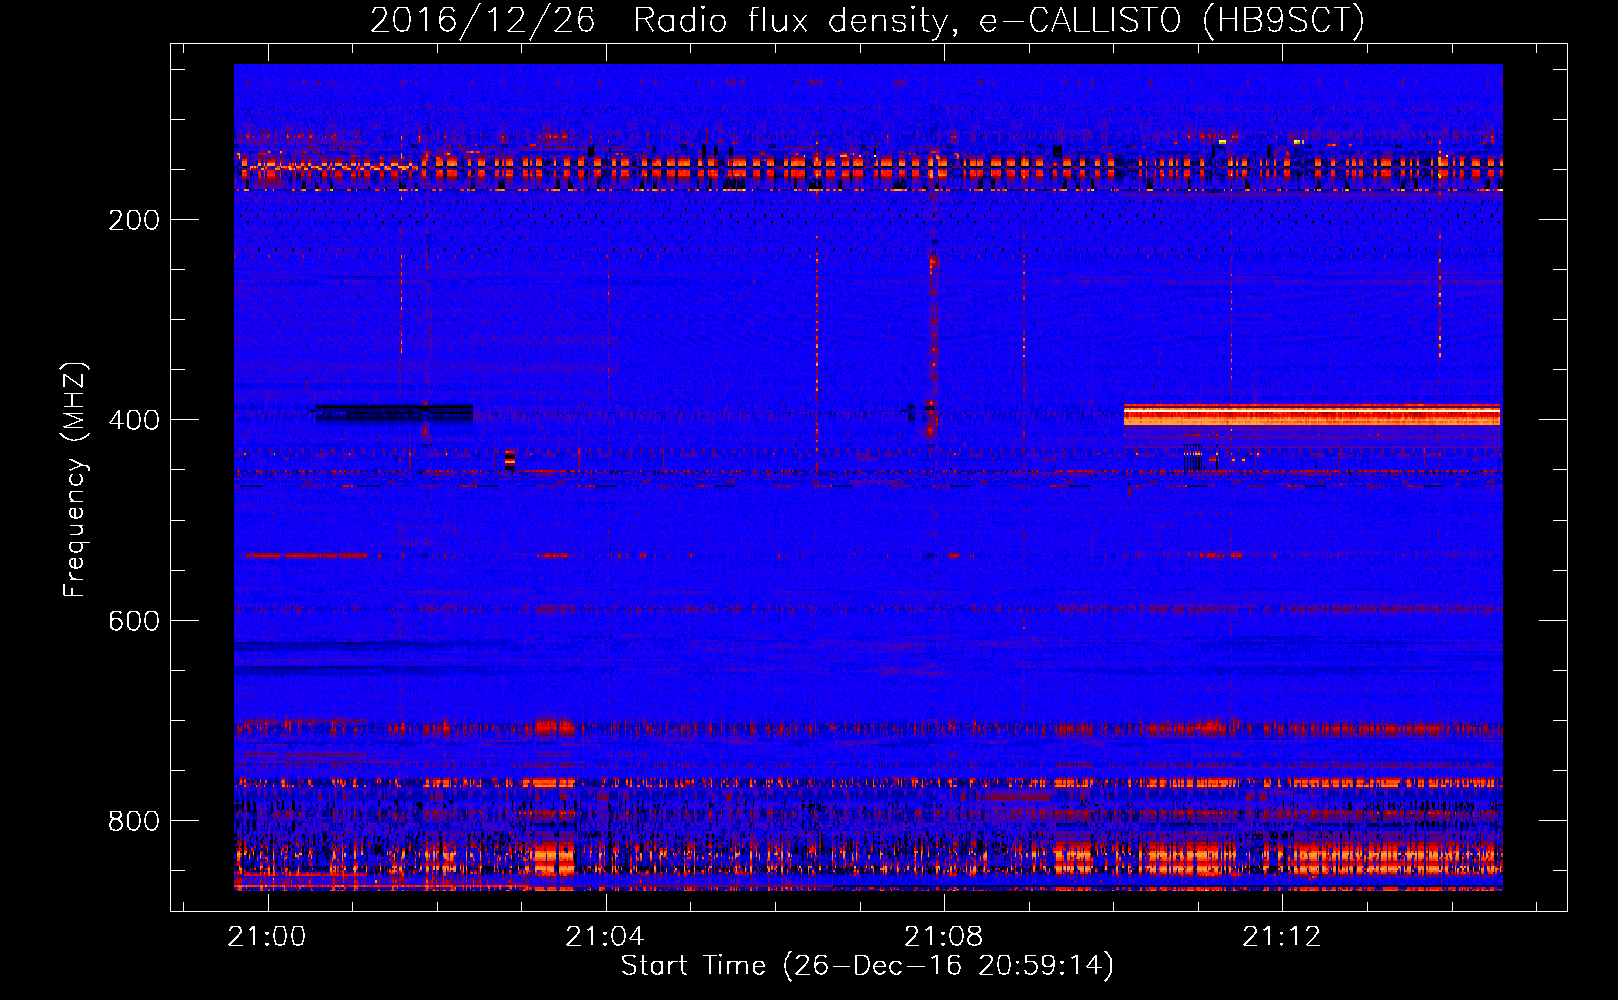Screen dimensions: 1618x1000
Task: Click the 21:08 time tick label
Action: point(943,937)
